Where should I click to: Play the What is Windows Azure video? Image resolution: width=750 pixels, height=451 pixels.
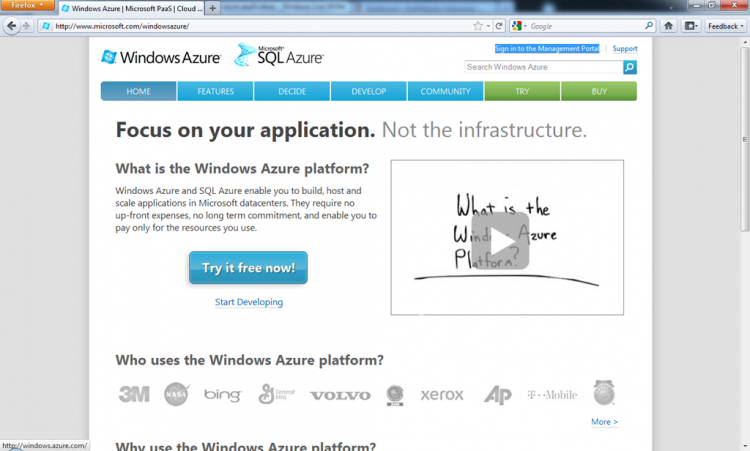click(x=500, y=241)
